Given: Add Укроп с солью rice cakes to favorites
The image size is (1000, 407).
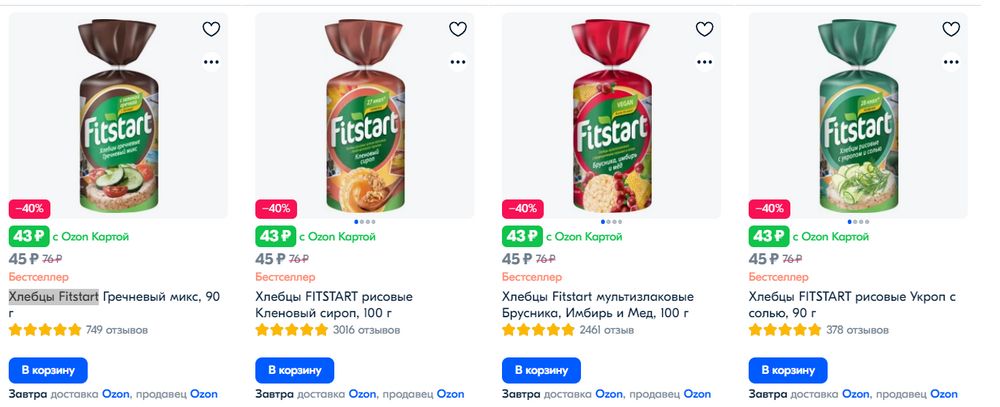Looking at the screenshot, I should (951, 30).
